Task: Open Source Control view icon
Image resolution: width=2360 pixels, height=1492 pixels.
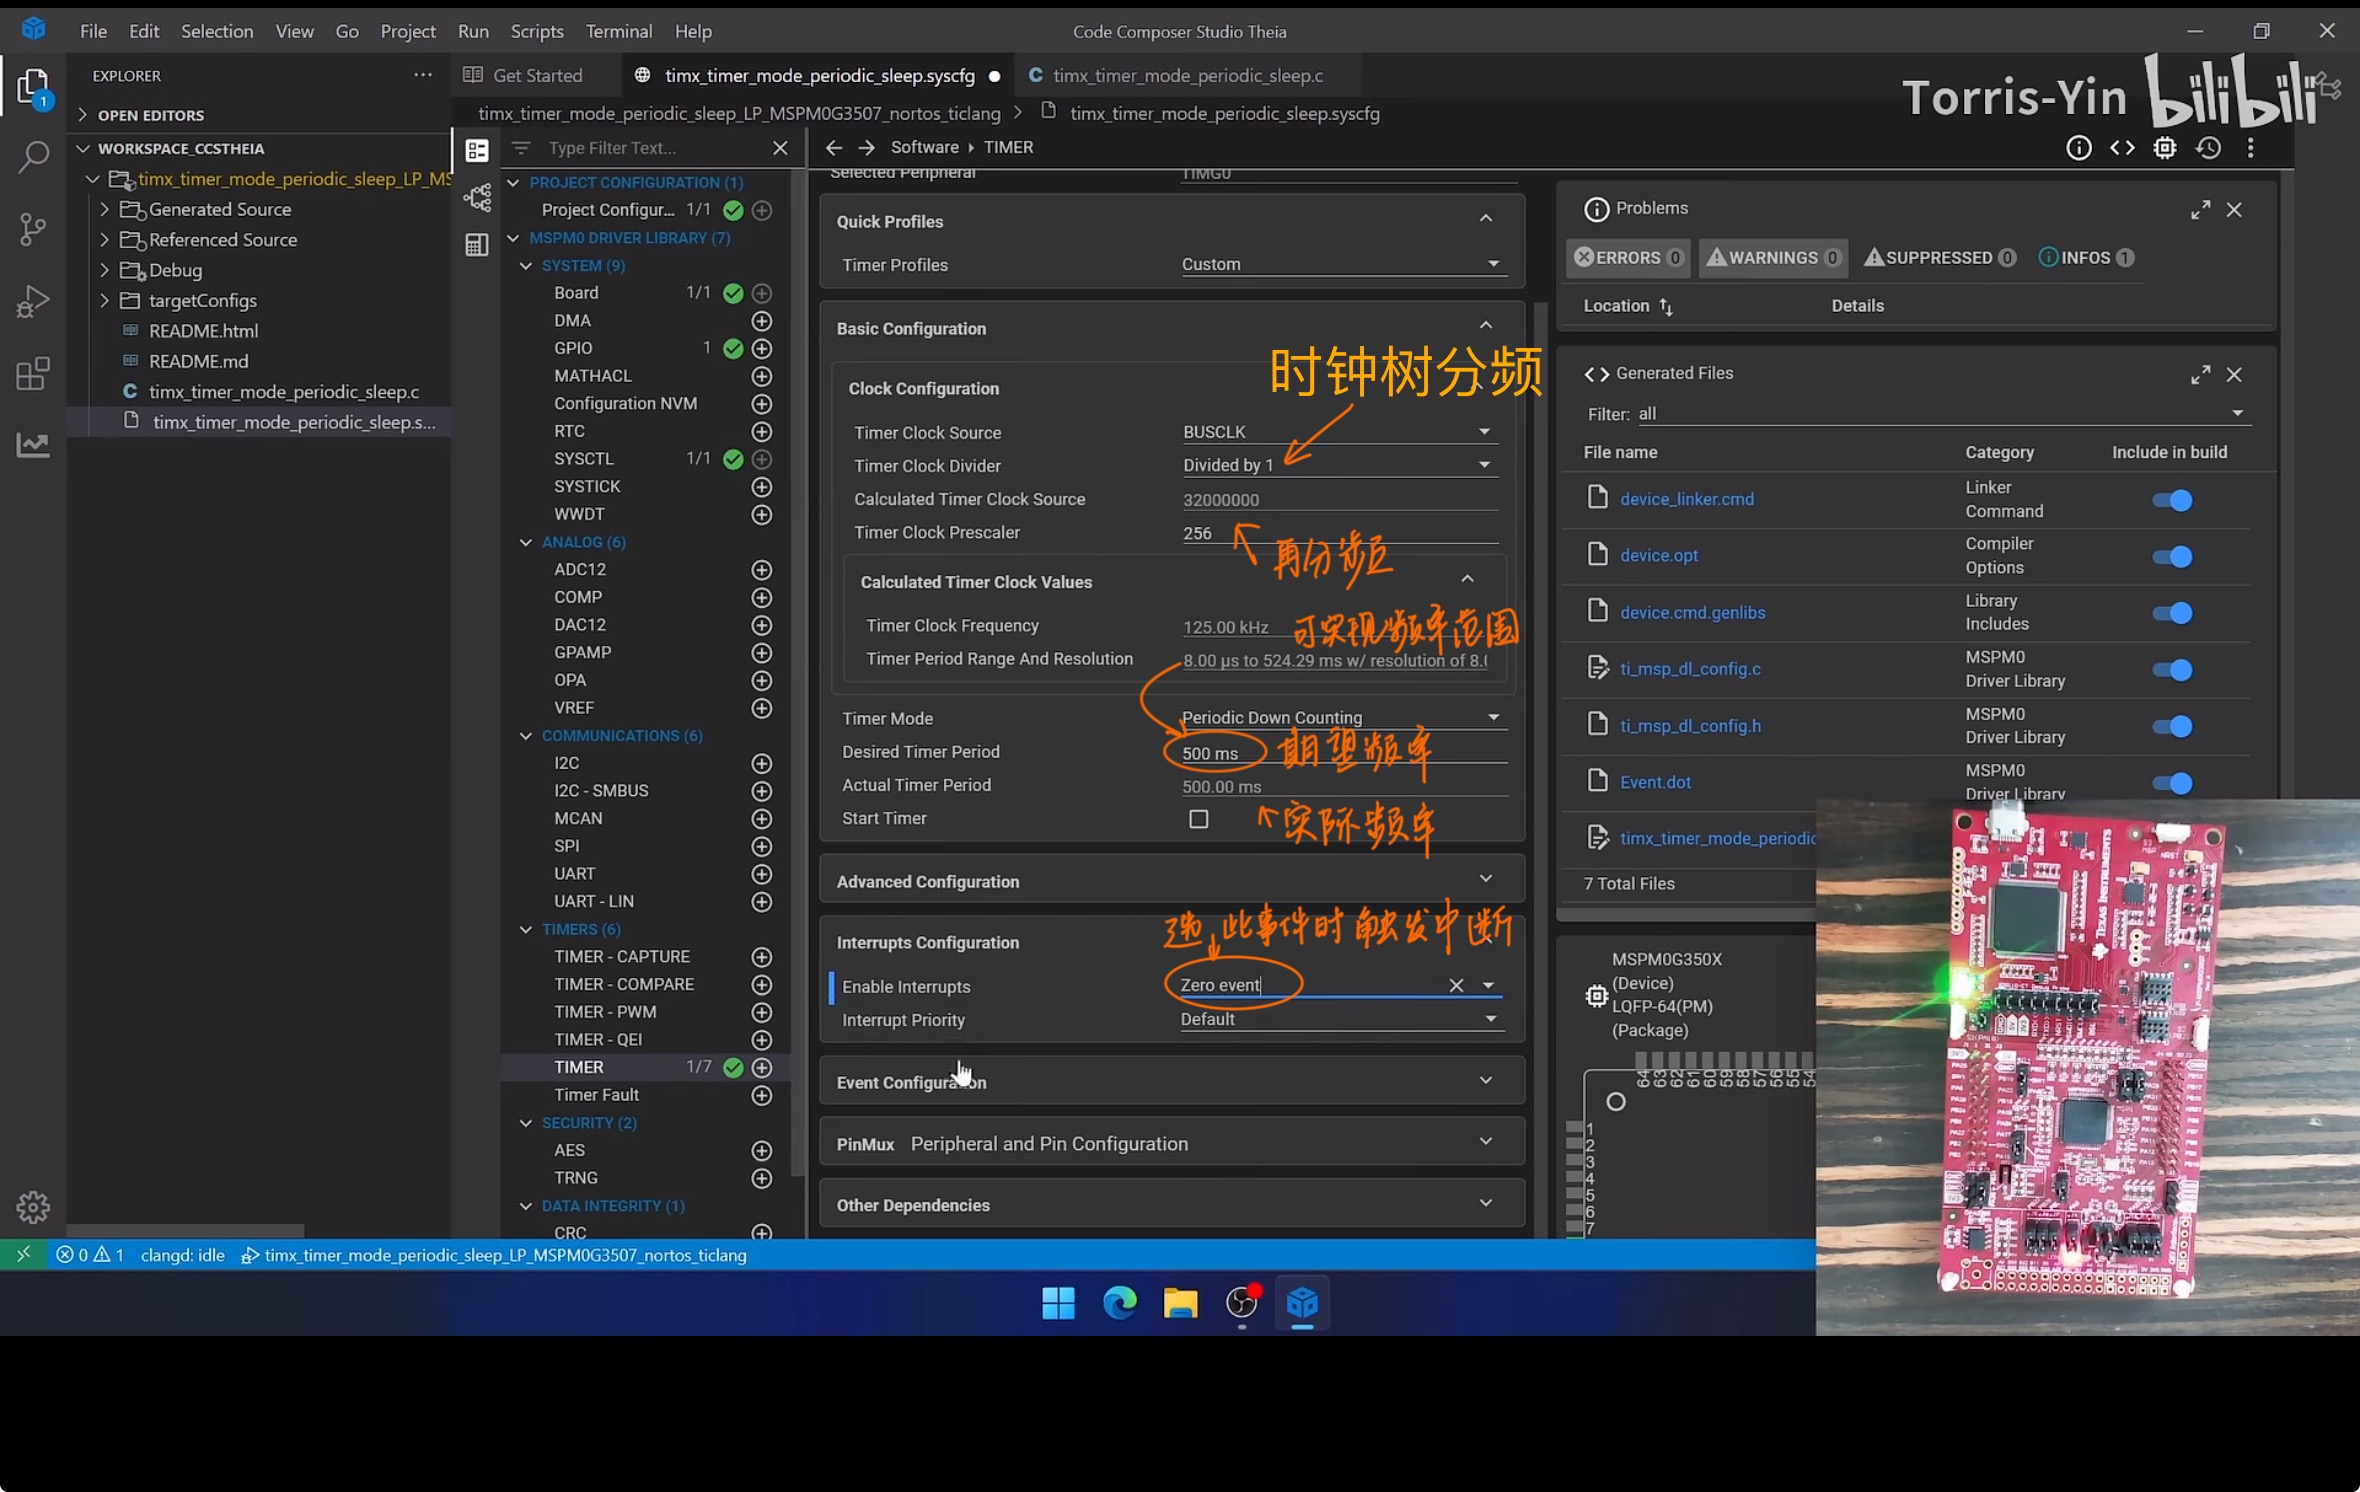Action: pyautogui.click(x=33, y=229)
